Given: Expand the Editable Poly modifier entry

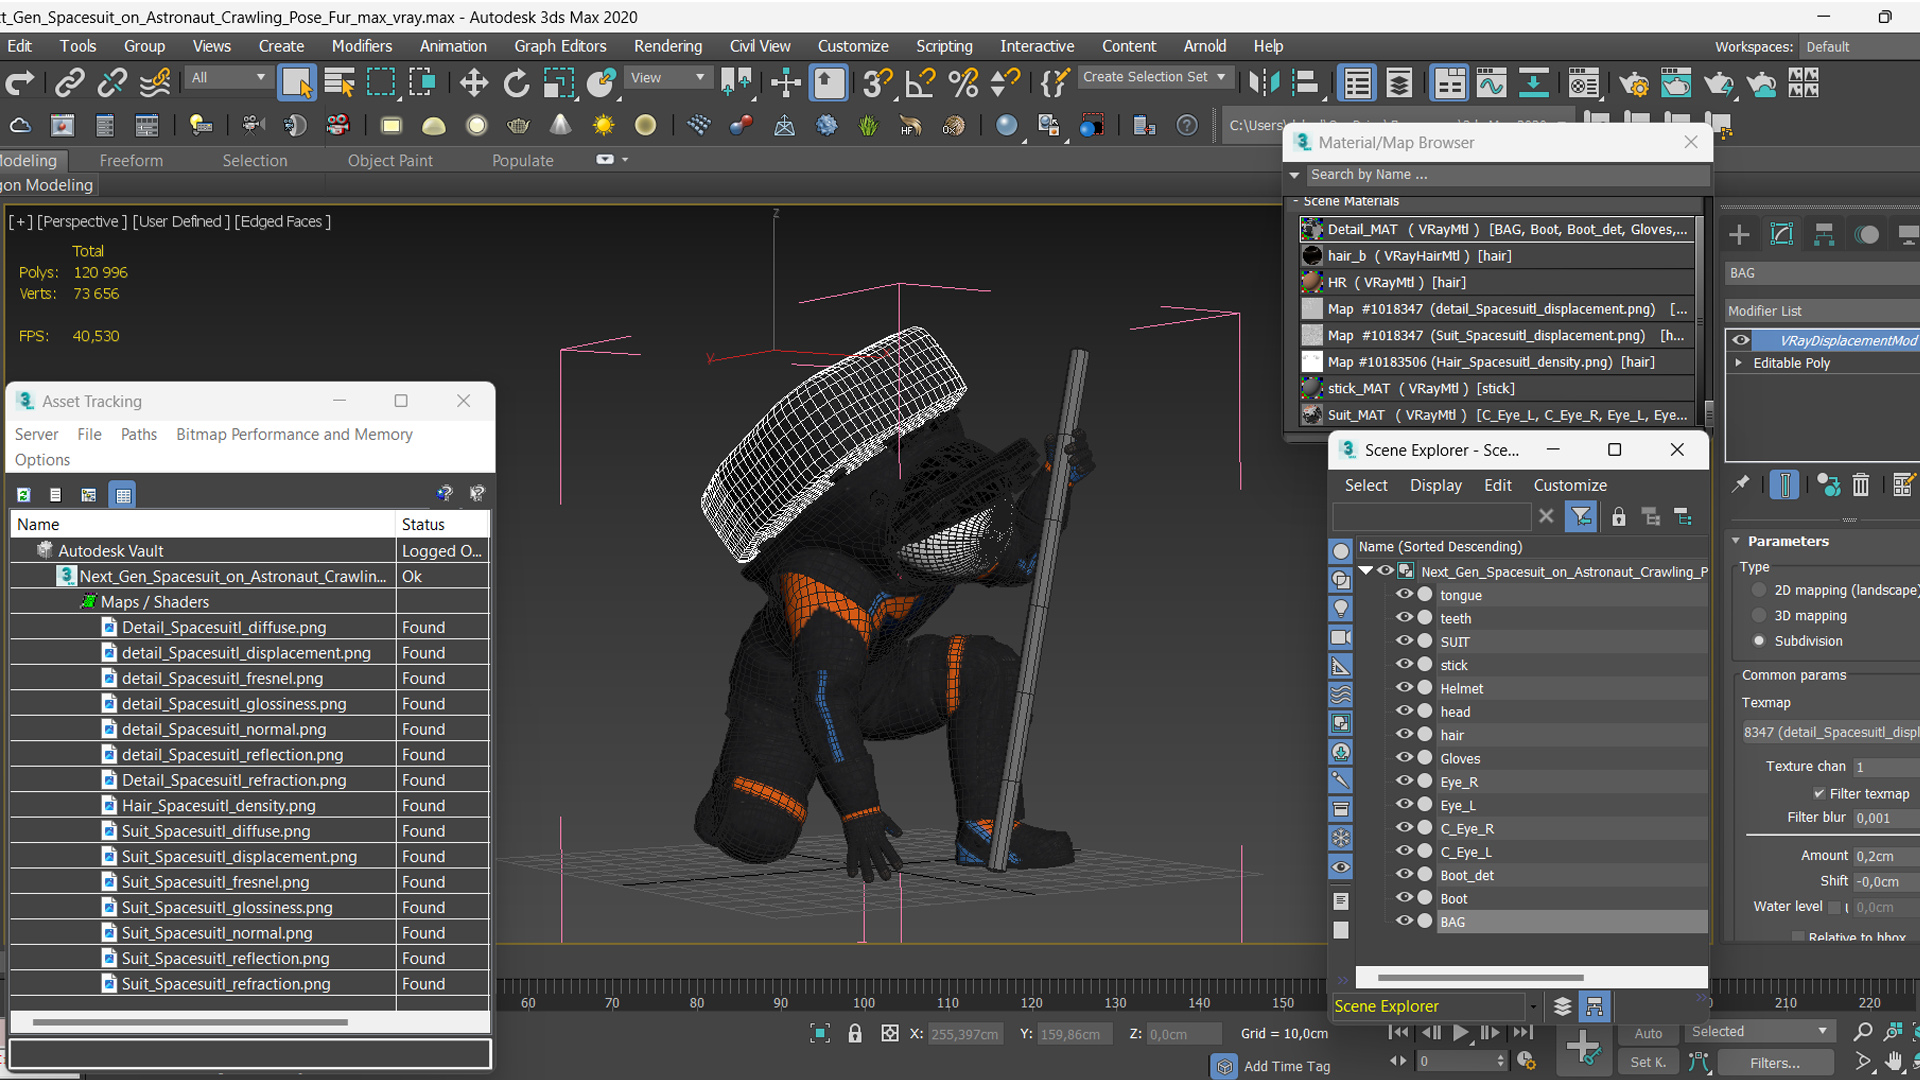Looking at the screenshot, I should click(x=1739, y=363).
